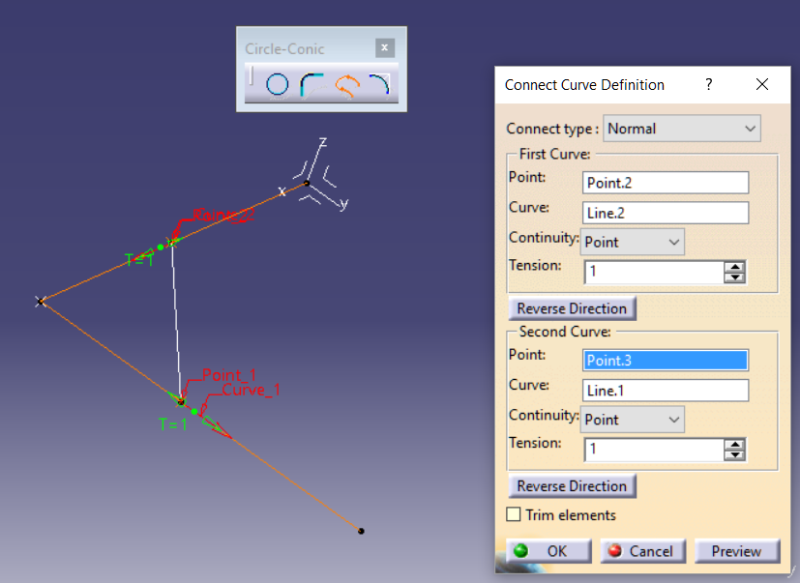The image size is (800, 583).
Task: Confirm with the OK button
Action: pyautogui.click(x=547, y=551)
